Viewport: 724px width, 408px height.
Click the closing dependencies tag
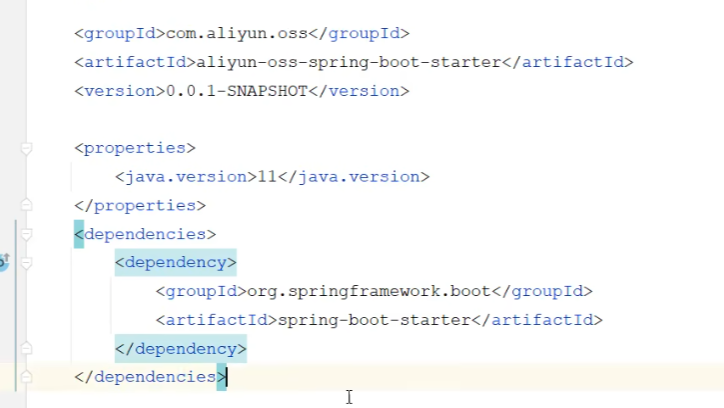(x=150, y=377)
